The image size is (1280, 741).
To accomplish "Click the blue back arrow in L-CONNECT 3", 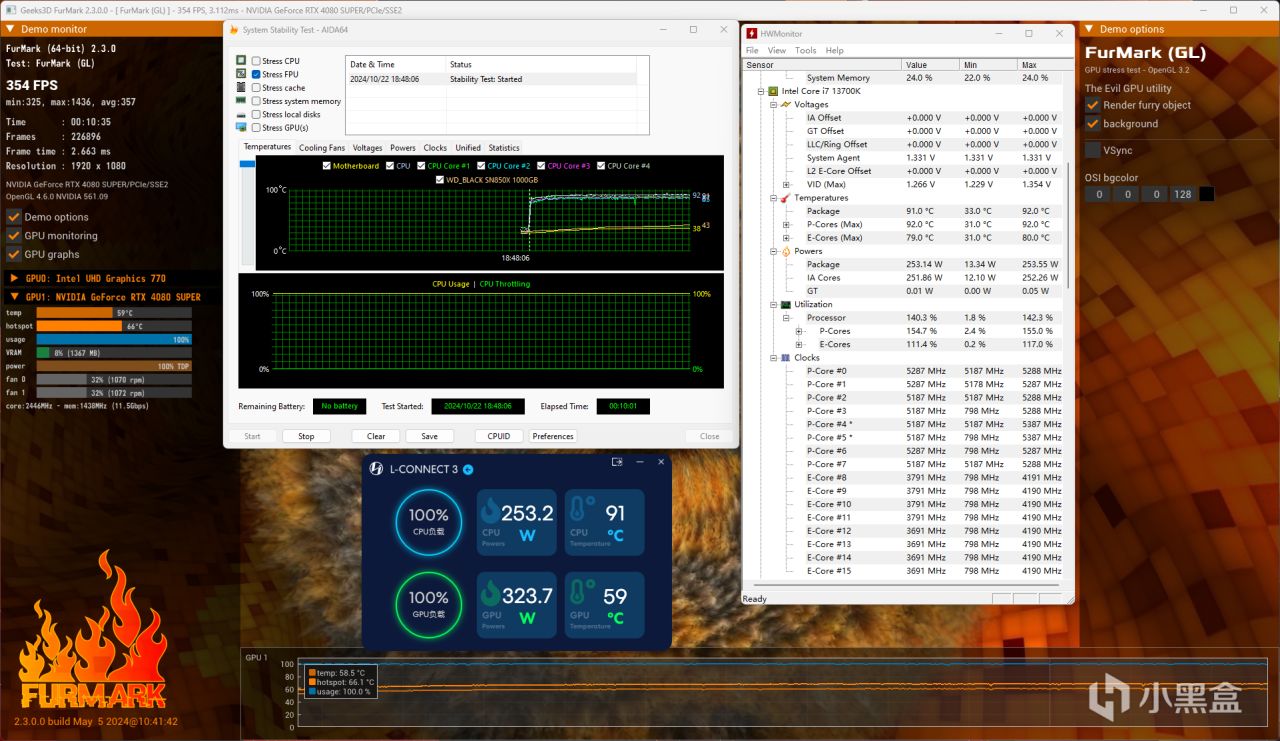I will click(x=468, y=469).
